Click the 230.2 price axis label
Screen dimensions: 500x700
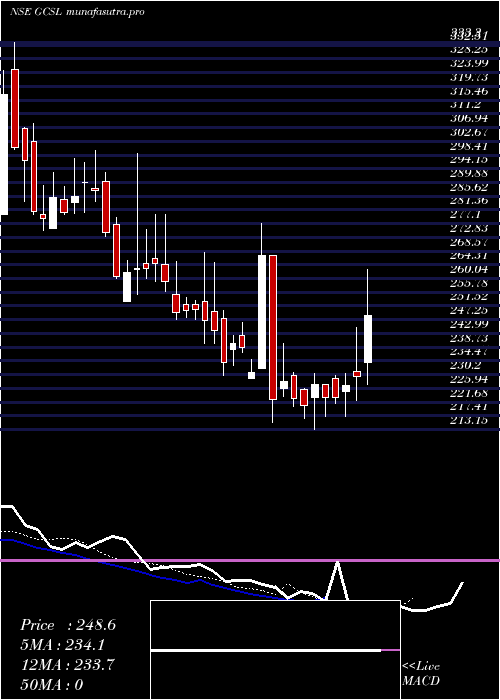[x=465, y=366]
